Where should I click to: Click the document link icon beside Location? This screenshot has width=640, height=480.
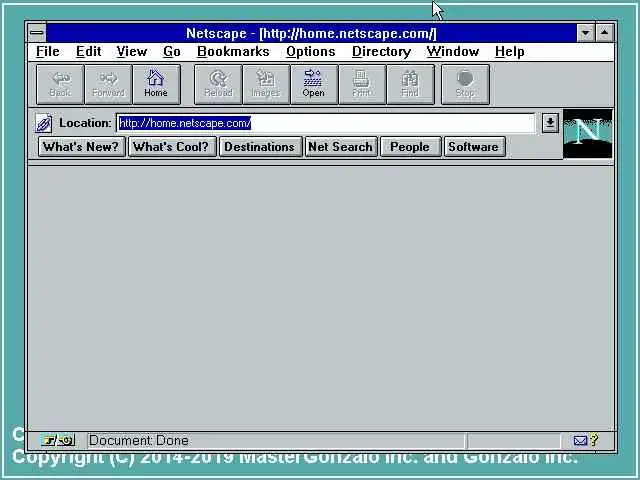[x=44, y=123]
